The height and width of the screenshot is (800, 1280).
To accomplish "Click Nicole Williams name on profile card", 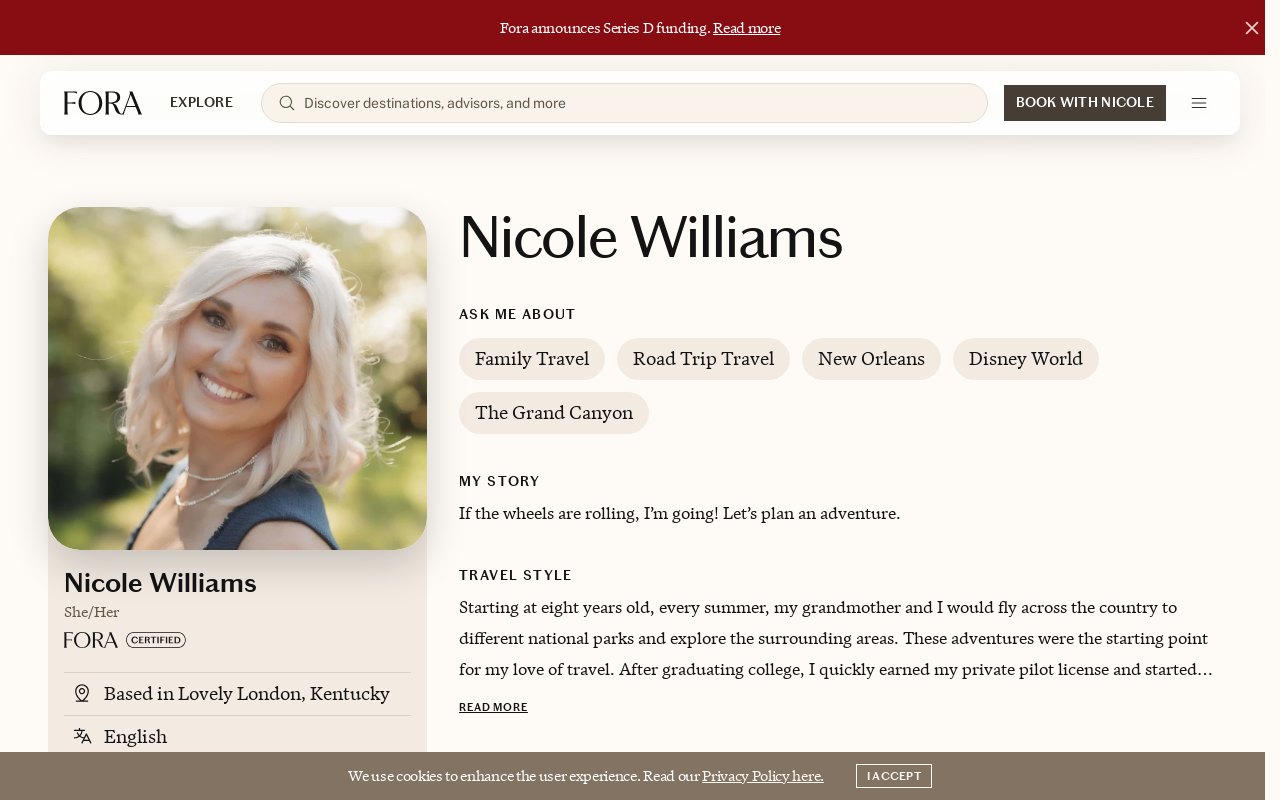I will pos(160,583).
